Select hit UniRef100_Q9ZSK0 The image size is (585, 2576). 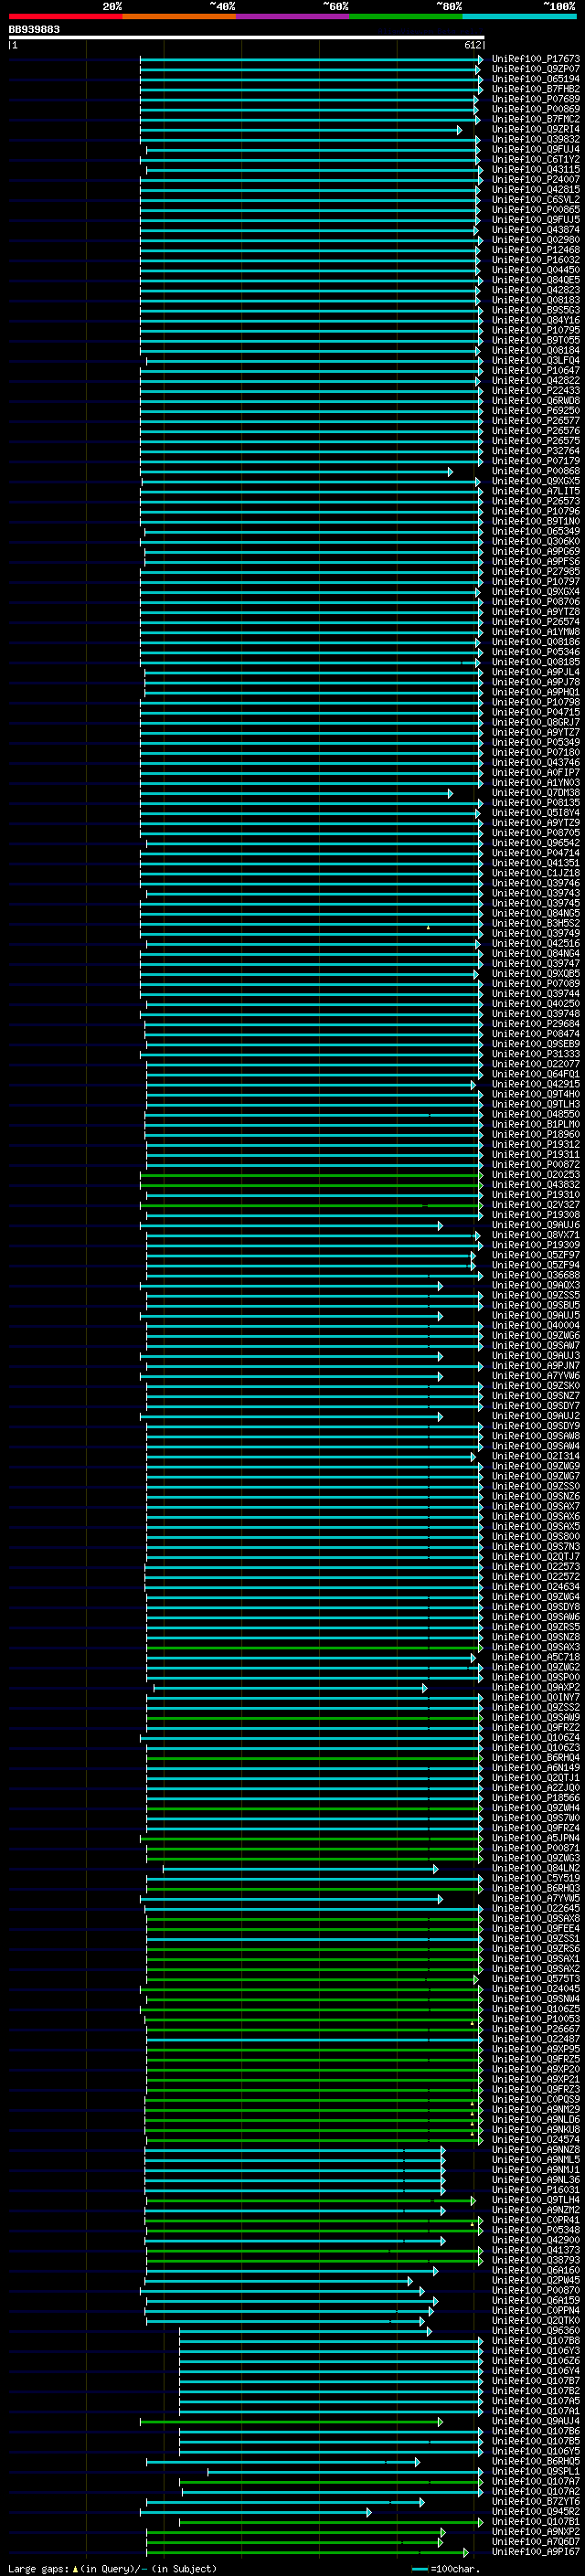tap(535, 1386)
